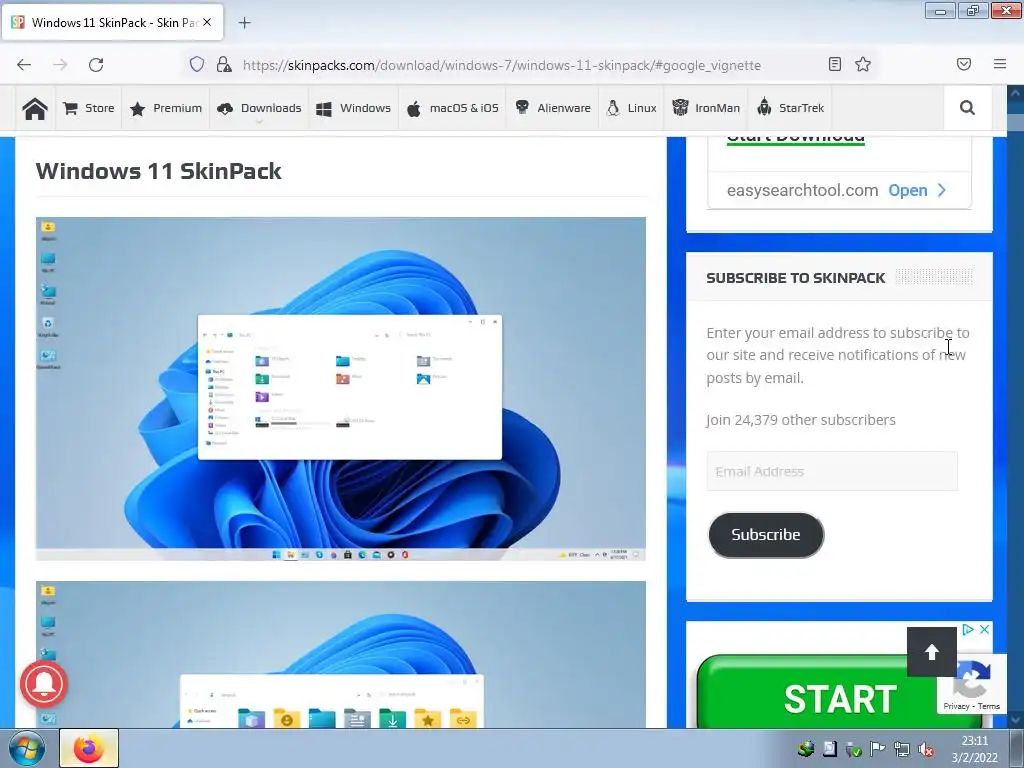The height and width of the screenshot is (768, 1024).
Task: Toggle reader view icon
Action: tap(835, 64)
